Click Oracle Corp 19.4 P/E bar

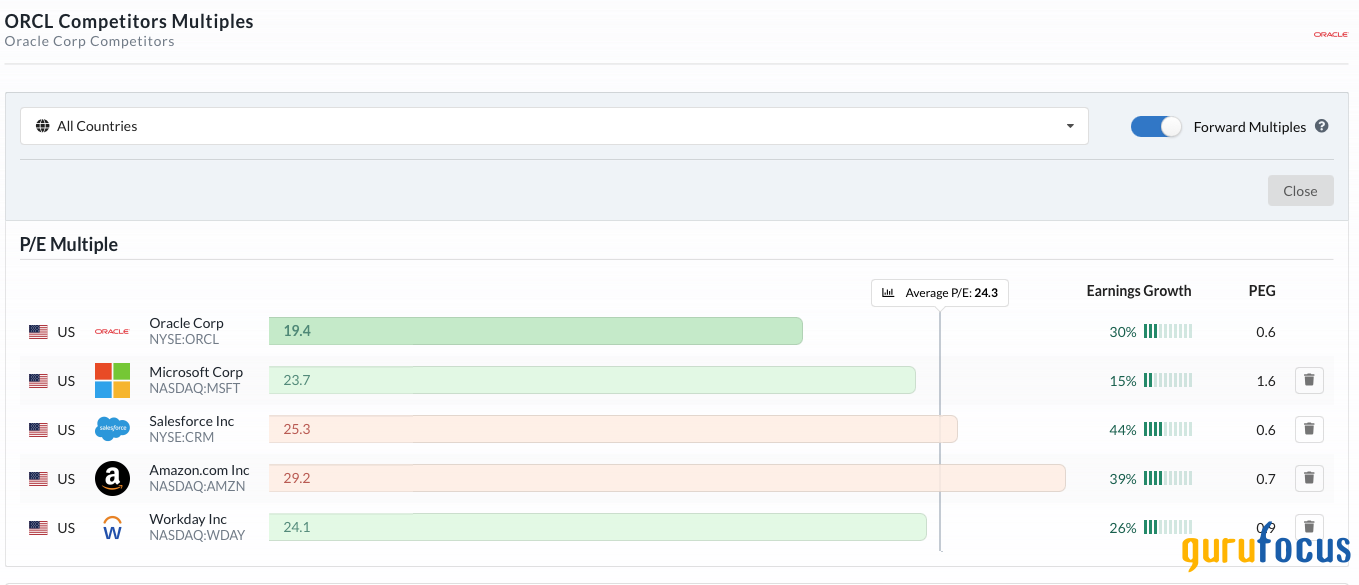(x=536, y=331)
